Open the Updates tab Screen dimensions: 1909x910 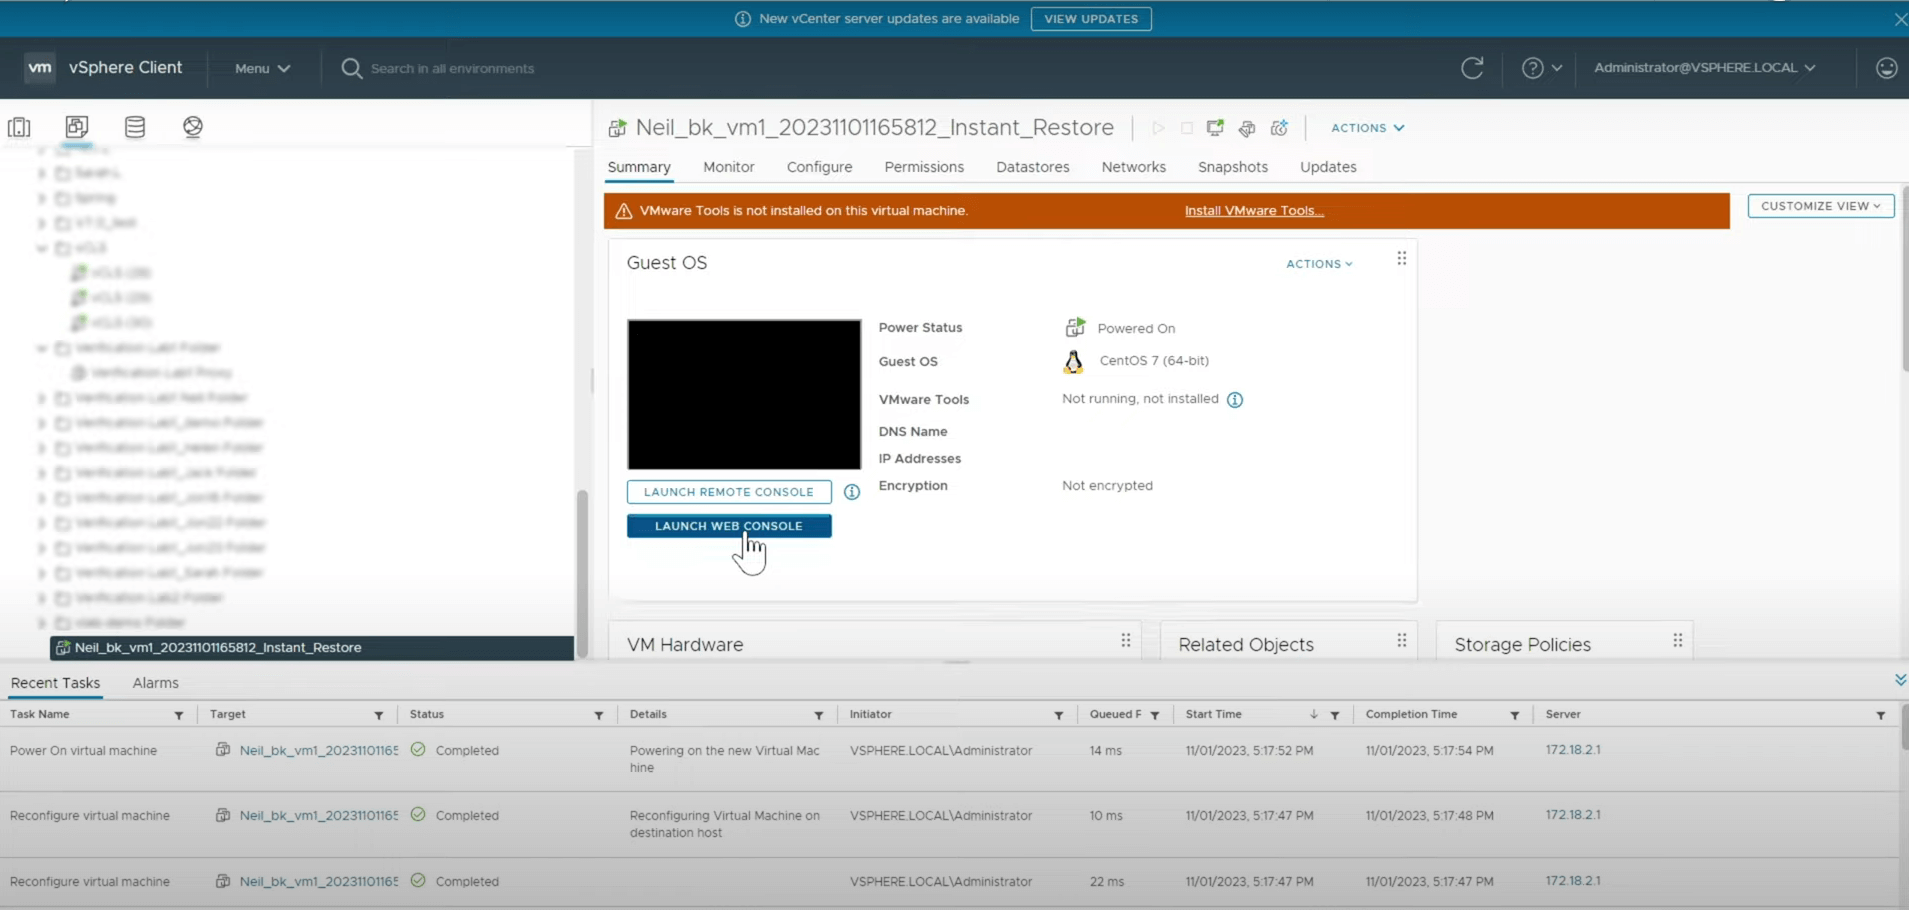(1328, 167)
